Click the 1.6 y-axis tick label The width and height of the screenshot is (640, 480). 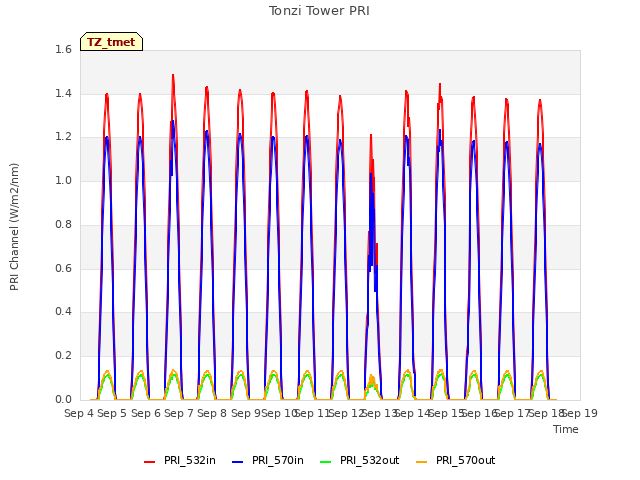[x=63, y=49]
